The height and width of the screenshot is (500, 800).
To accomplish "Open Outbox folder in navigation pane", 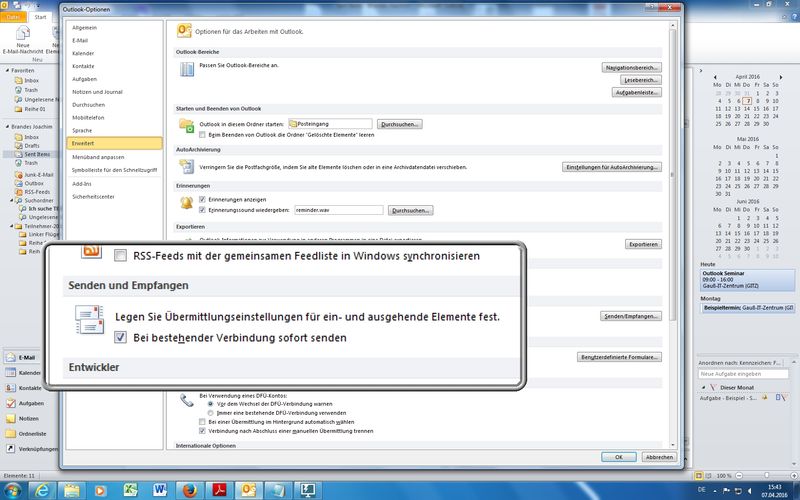I will click(34, 183).
